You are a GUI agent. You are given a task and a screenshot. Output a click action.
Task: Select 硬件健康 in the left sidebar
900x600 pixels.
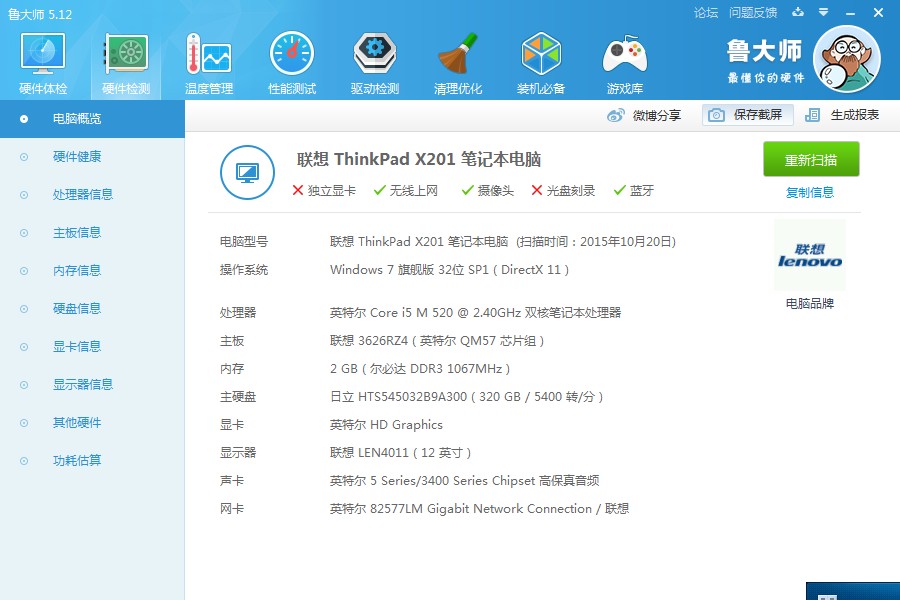coord(77,157)
